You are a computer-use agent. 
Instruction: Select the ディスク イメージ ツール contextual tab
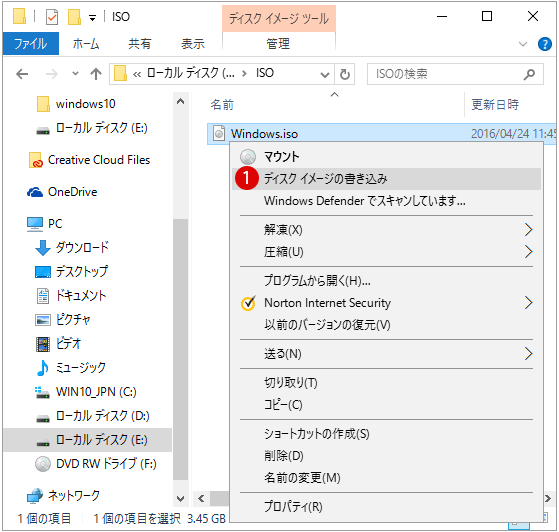pos(278,19)
